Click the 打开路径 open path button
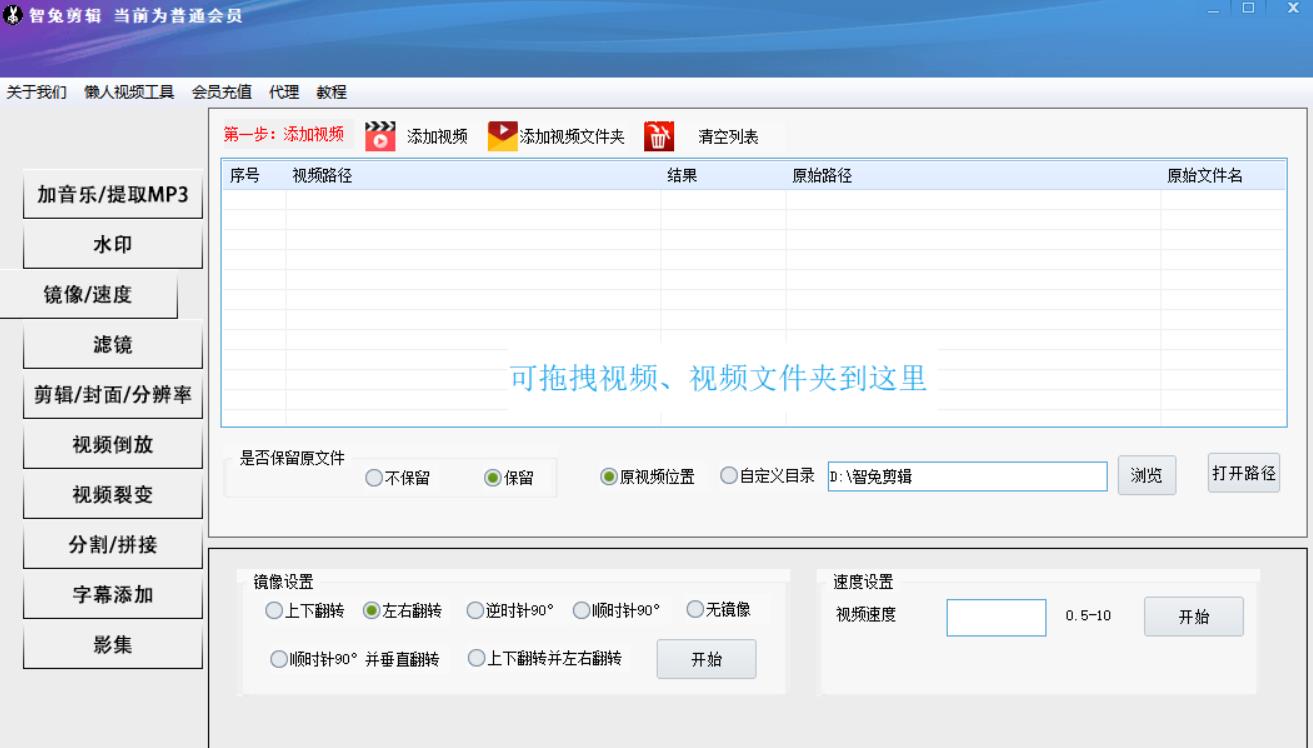This screenshot has height=748, width=1313. pyautogui.click(x=1244, y=473)
